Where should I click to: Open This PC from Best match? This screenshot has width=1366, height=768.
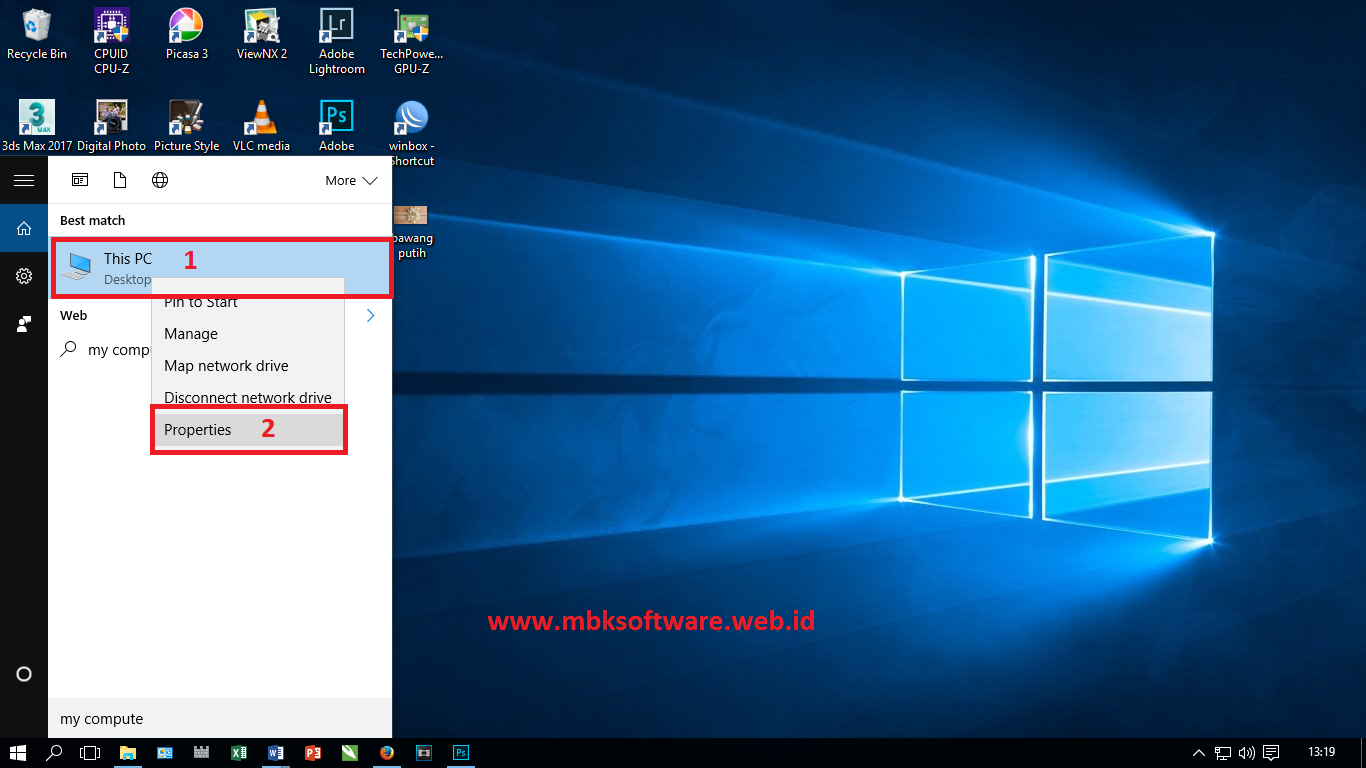click(128, 258)
